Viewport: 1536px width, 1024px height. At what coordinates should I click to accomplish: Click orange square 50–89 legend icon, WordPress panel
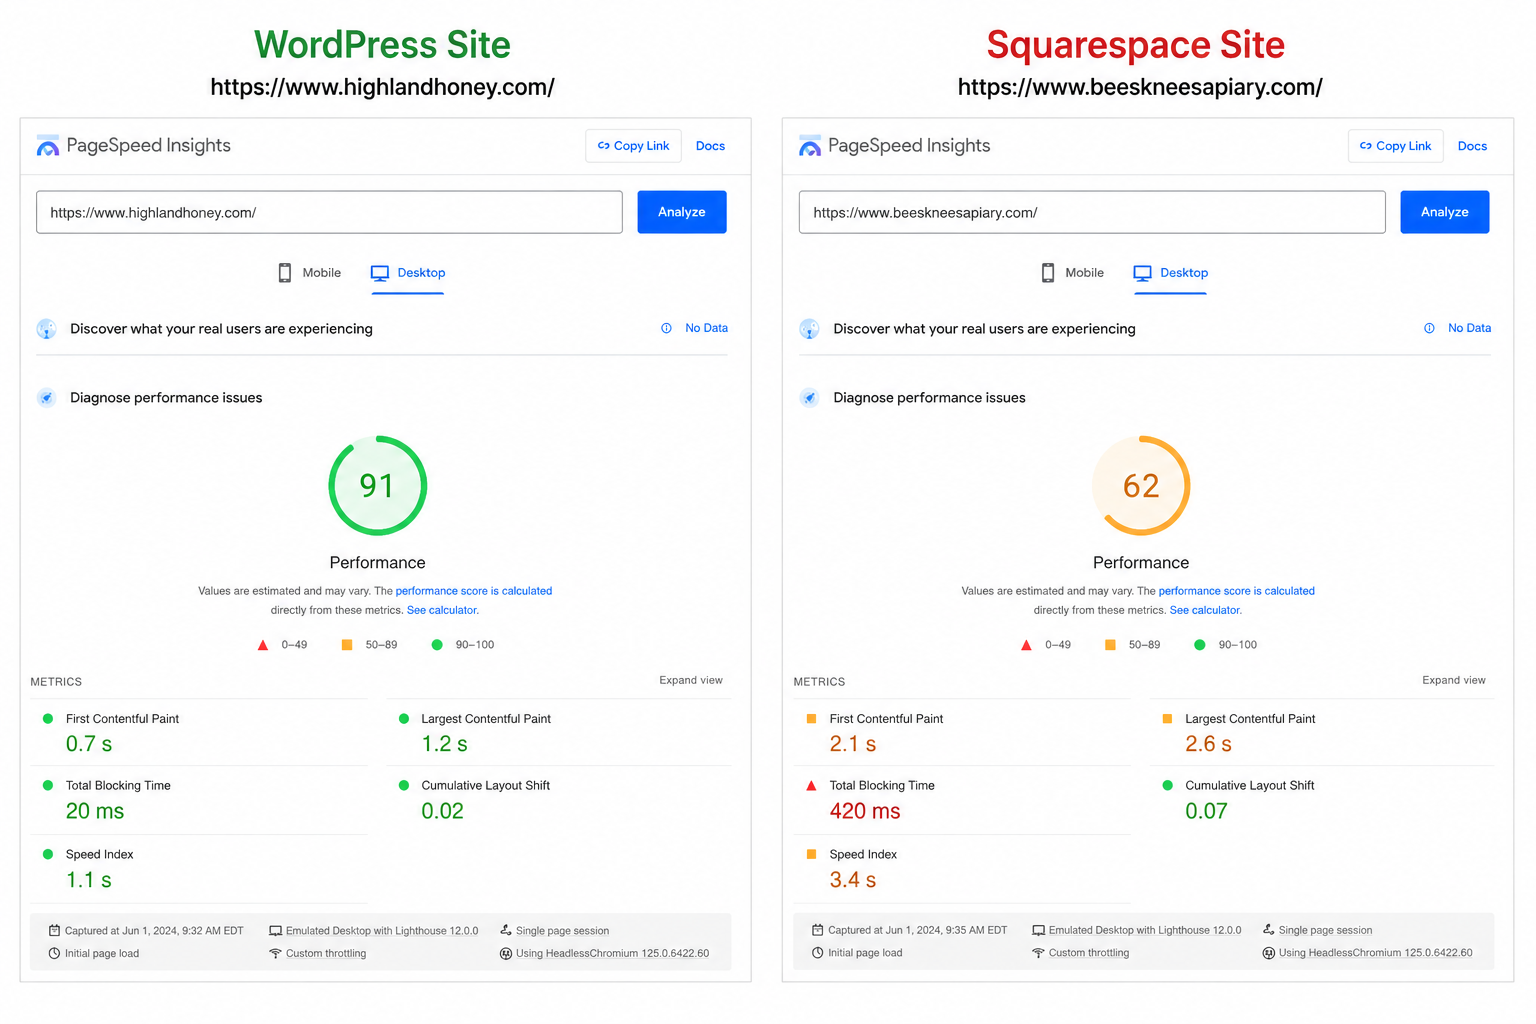tap(347, 645)
